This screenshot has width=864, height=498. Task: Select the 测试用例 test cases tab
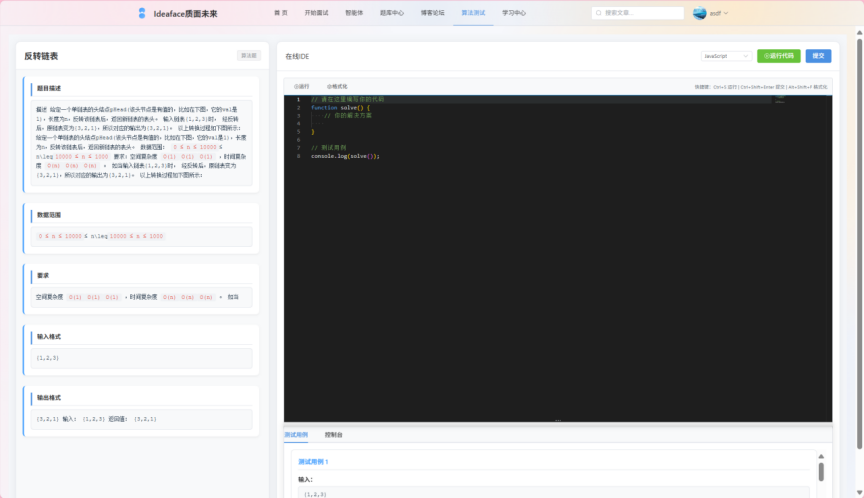[296, 435]
